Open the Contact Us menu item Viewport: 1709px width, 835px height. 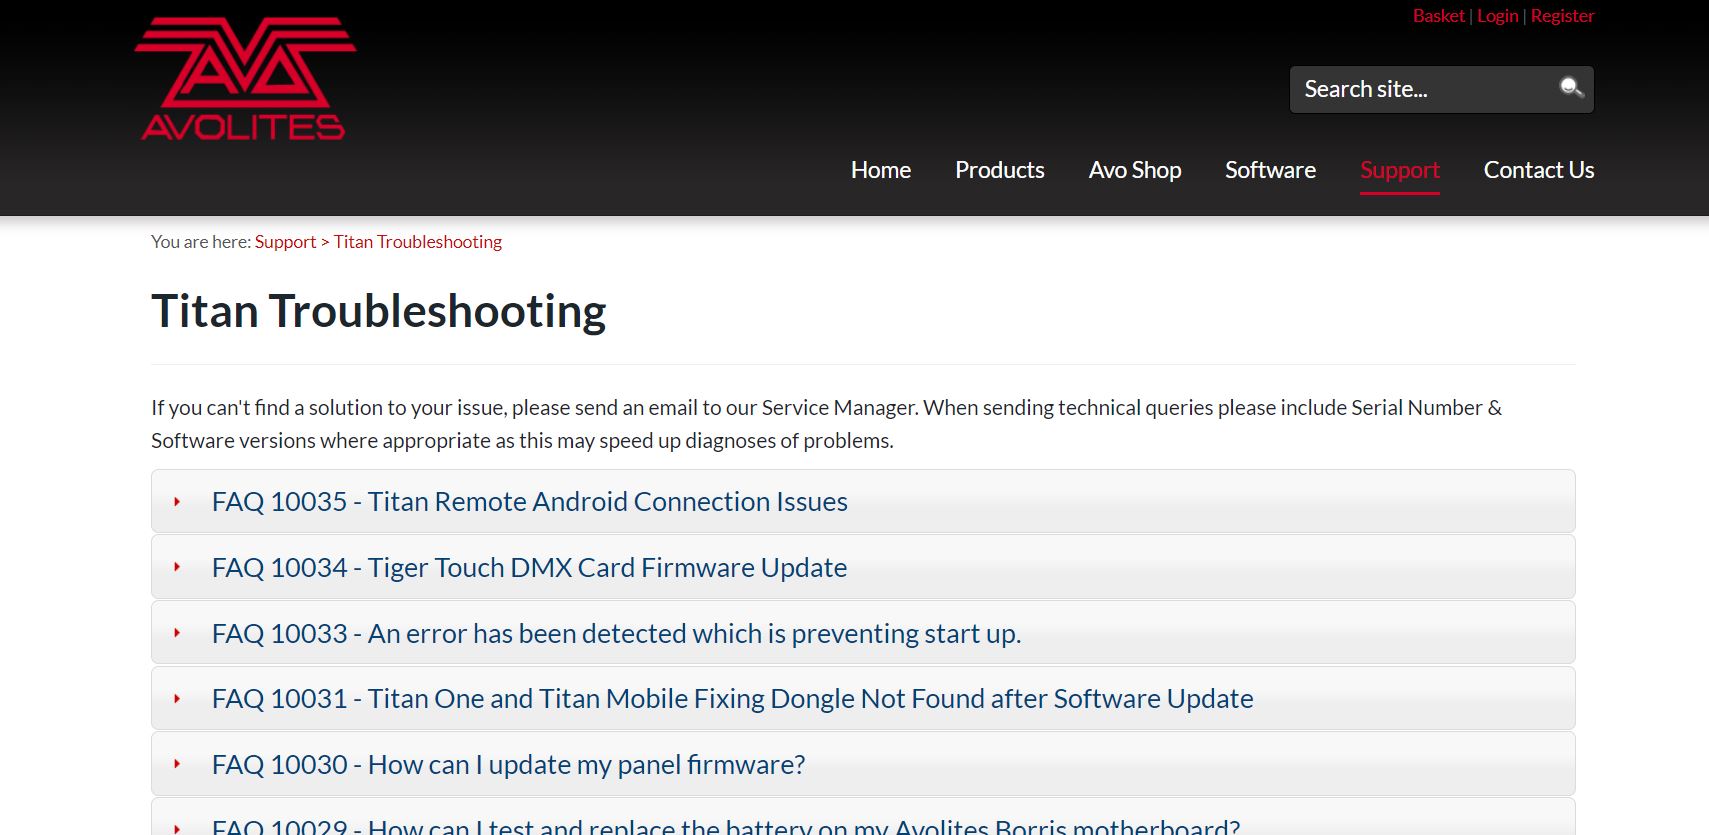[x=1538, y=170]
